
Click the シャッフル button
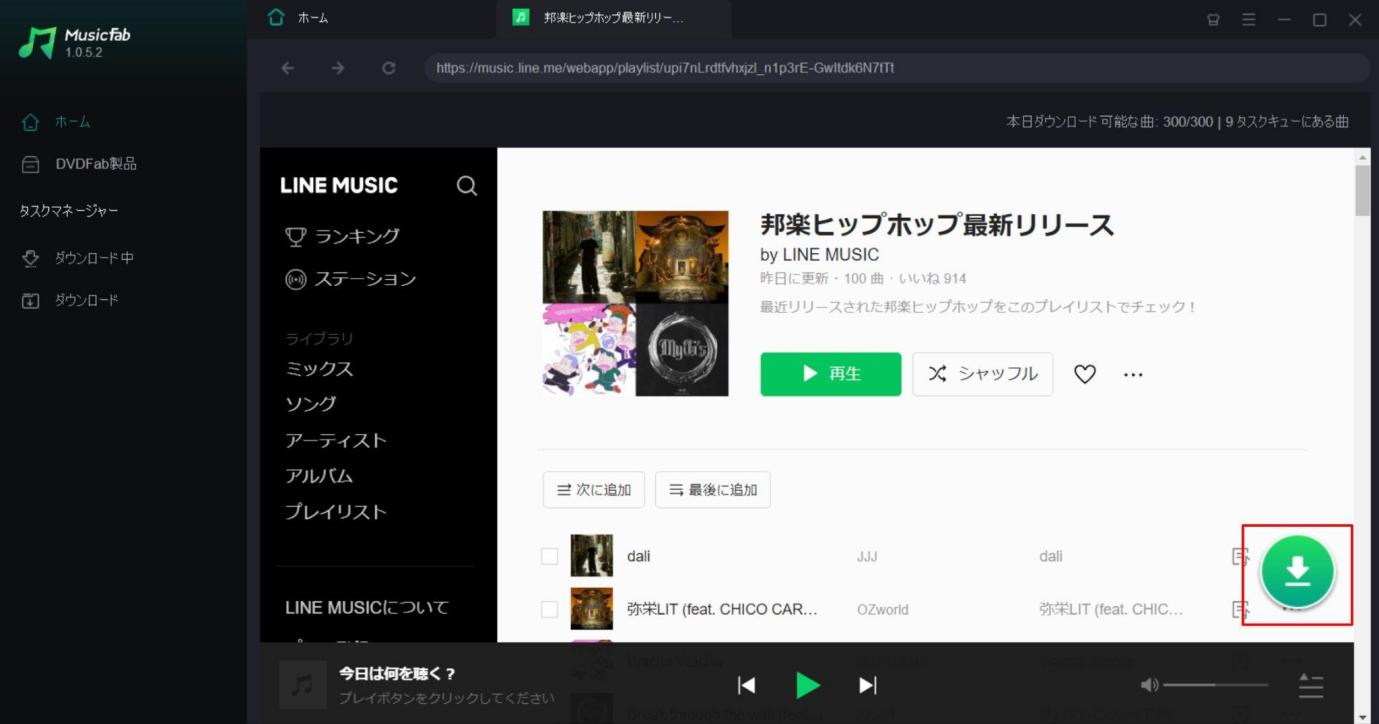983,374
